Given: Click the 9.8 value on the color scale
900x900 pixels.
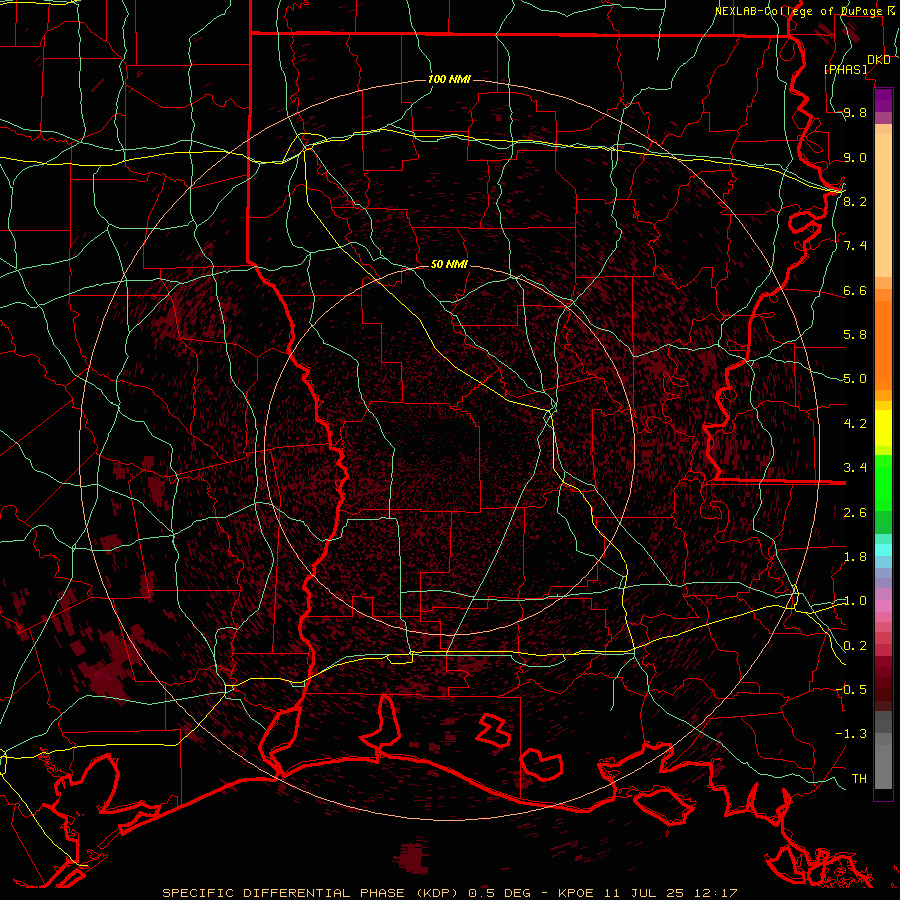Looking at the screenshot, I should (855, 112).
